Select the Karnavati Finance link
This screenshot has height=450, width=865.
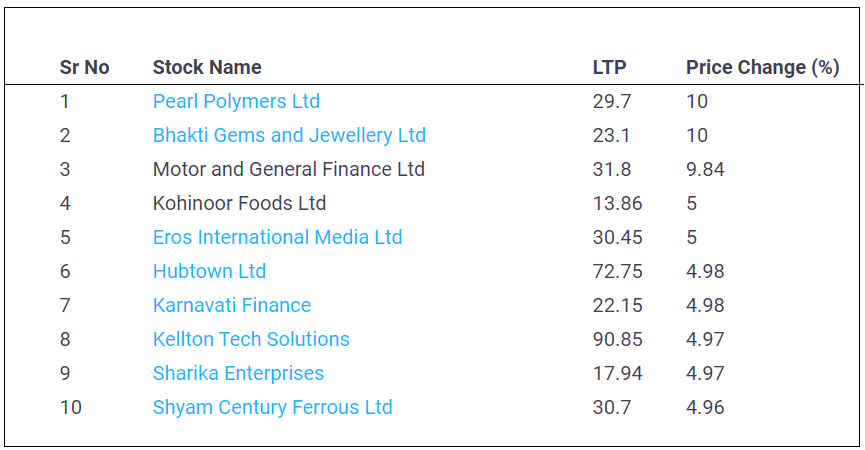pyautogui.click(x=232, y=305)
